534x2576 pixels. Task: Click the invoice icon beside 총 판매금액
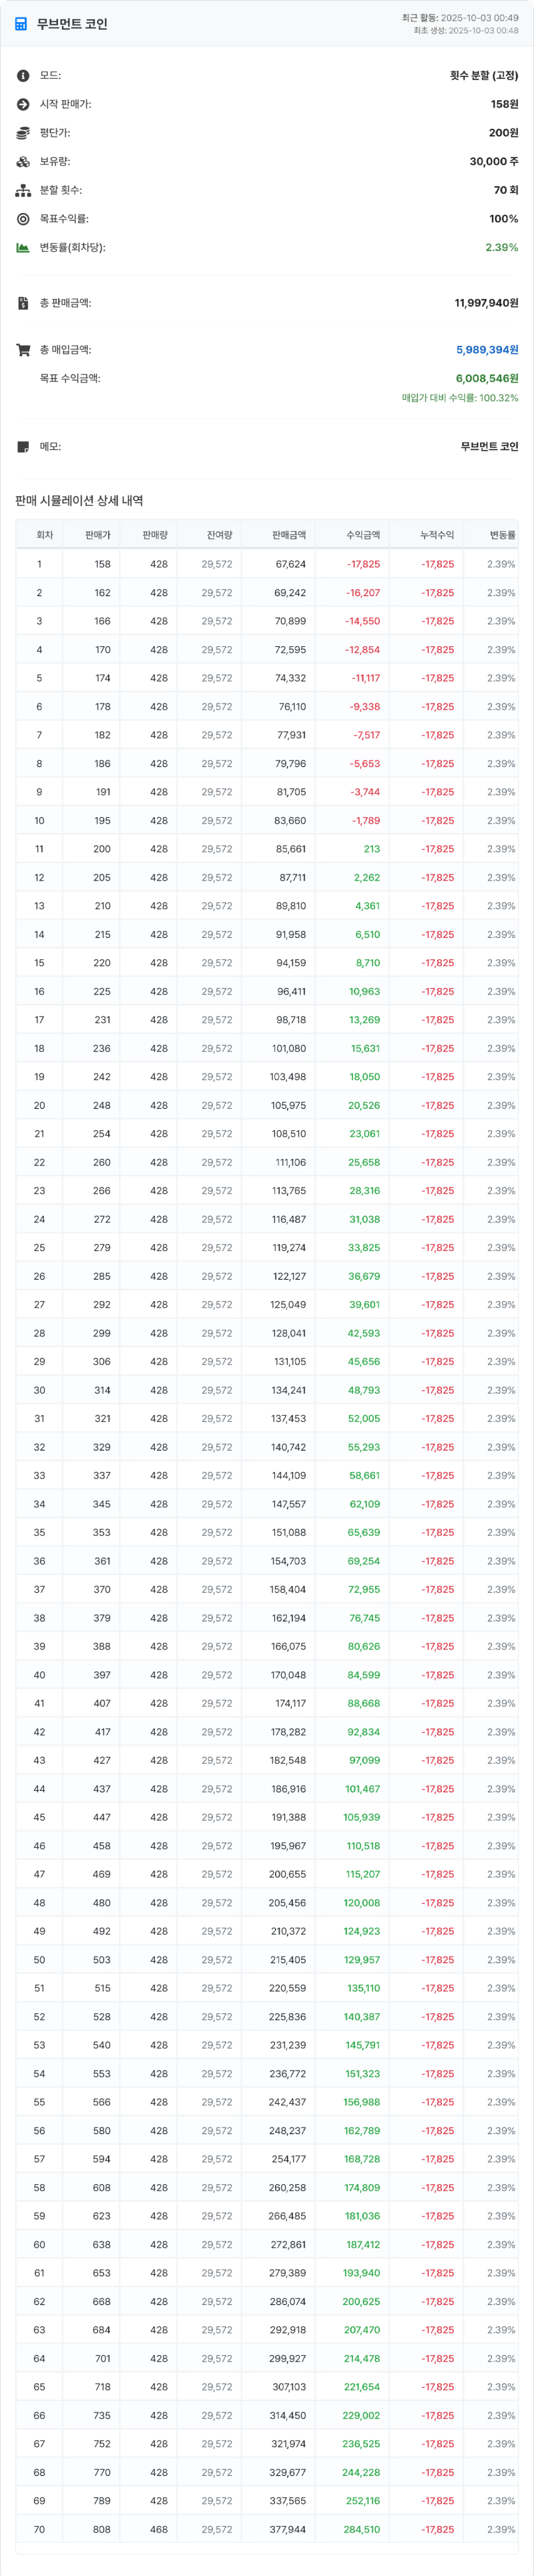tap(23, 303)
